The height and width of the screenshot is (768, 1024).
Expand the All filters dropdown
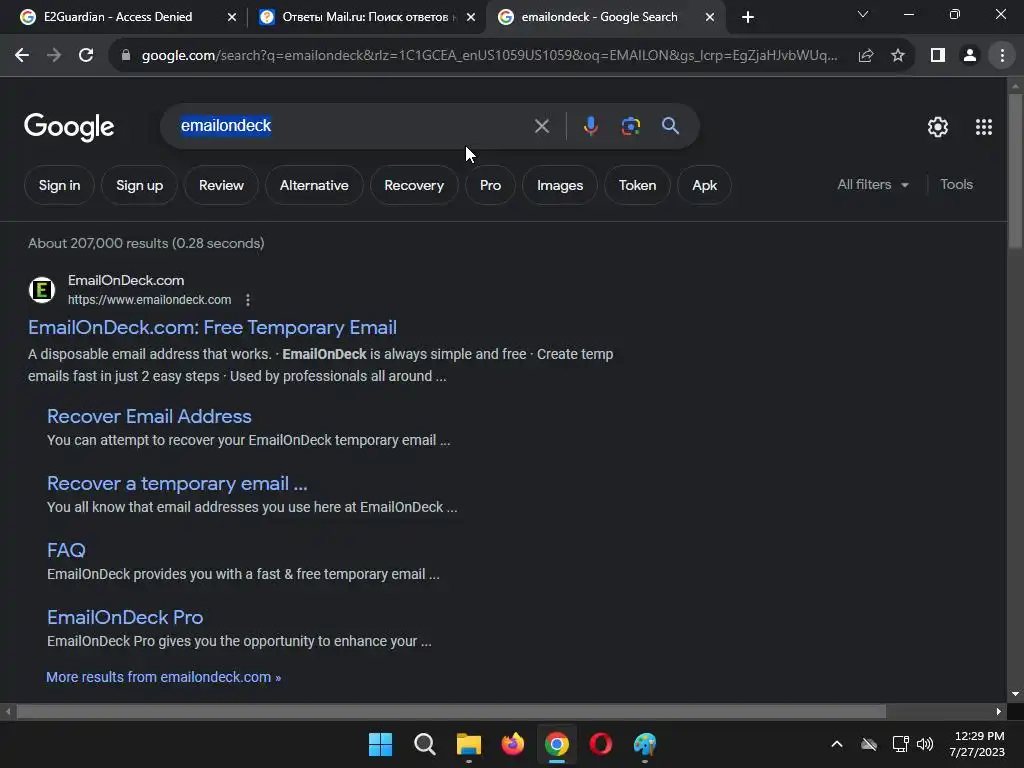[x=873, y=185]
